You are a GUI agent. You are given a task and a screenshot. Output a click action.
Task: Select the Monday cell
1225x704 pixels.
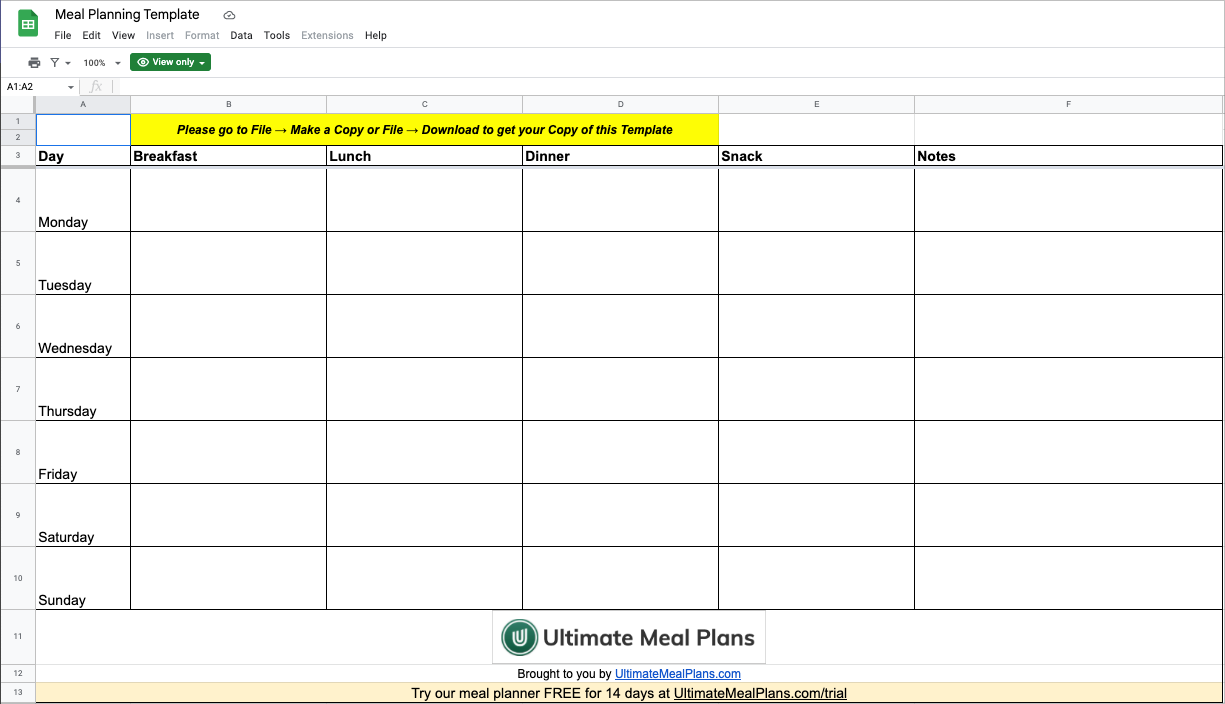[83, 200]
